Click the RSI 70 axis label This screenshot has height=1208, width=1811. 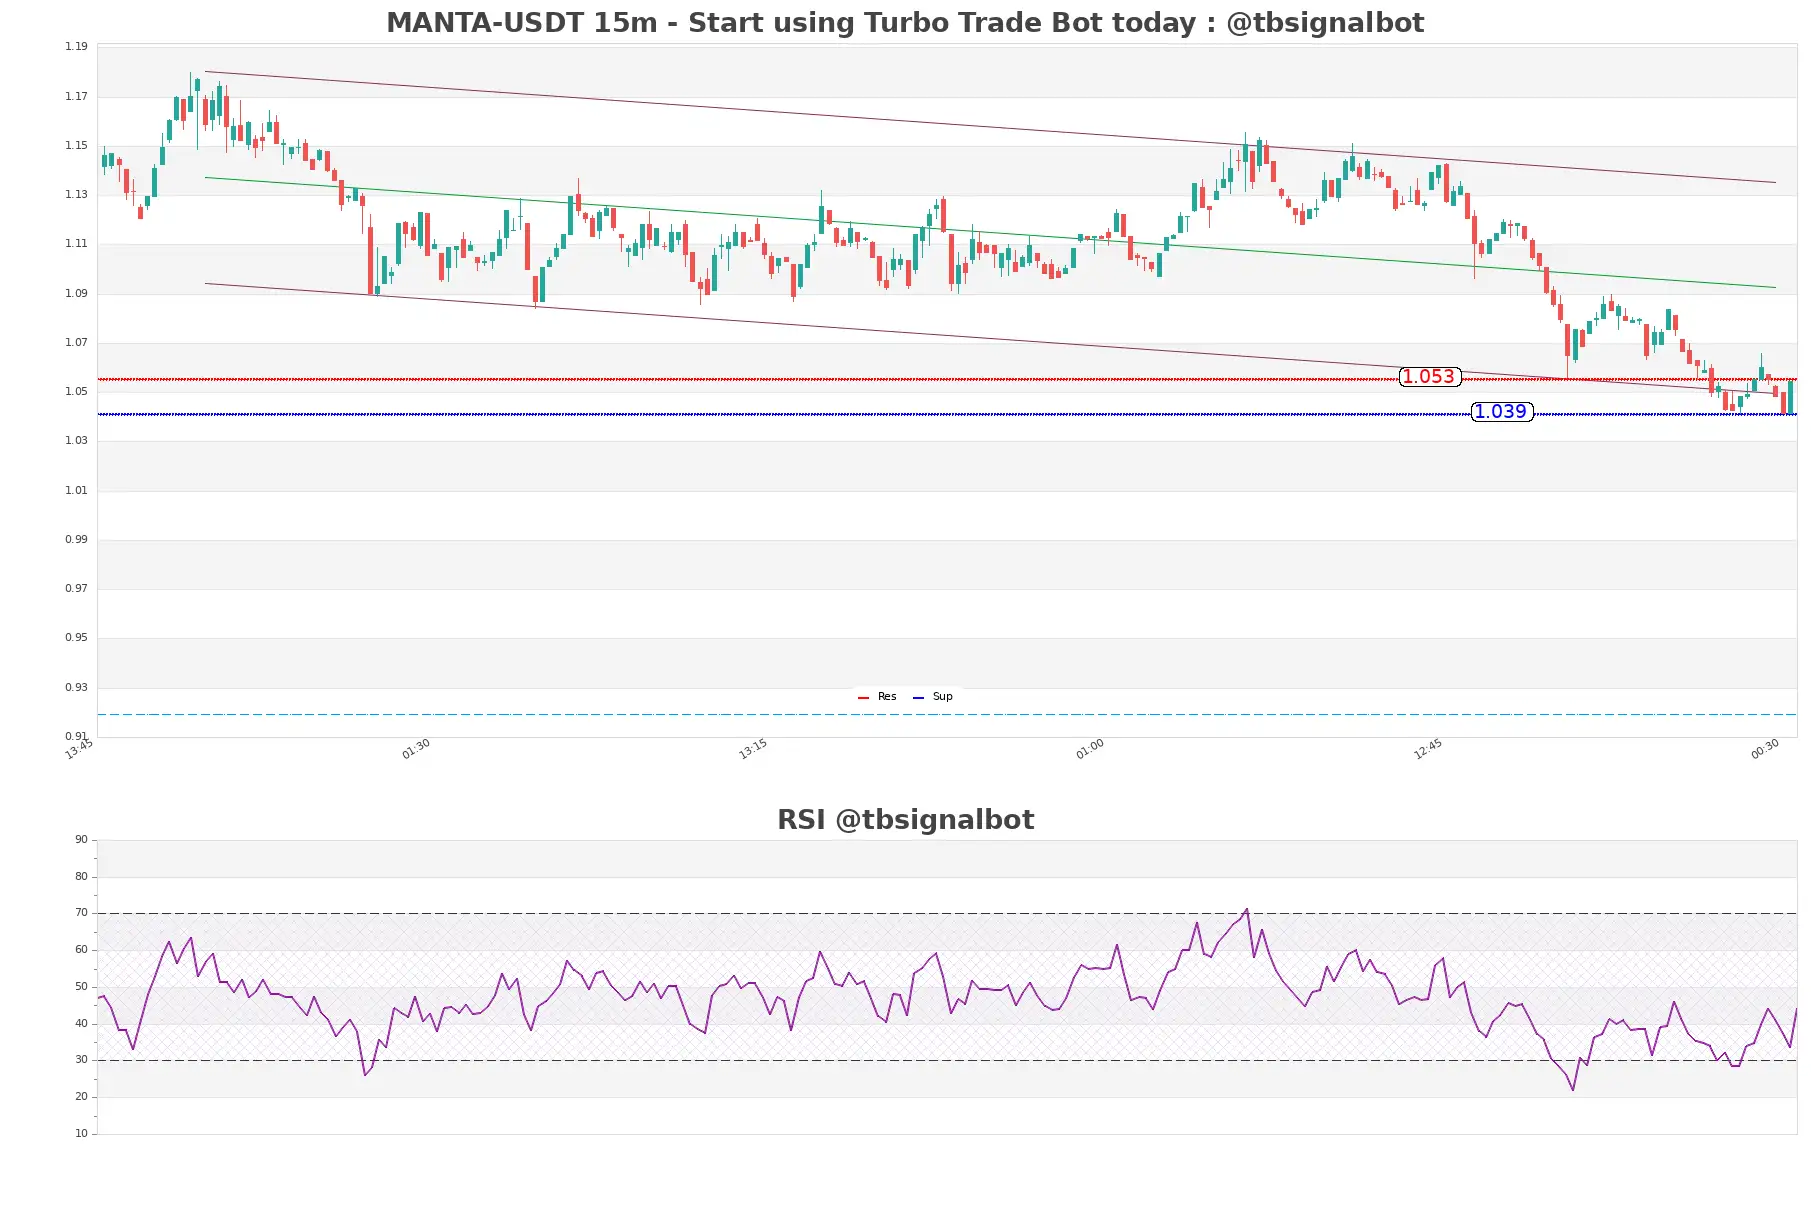click(x=81, y=913)
